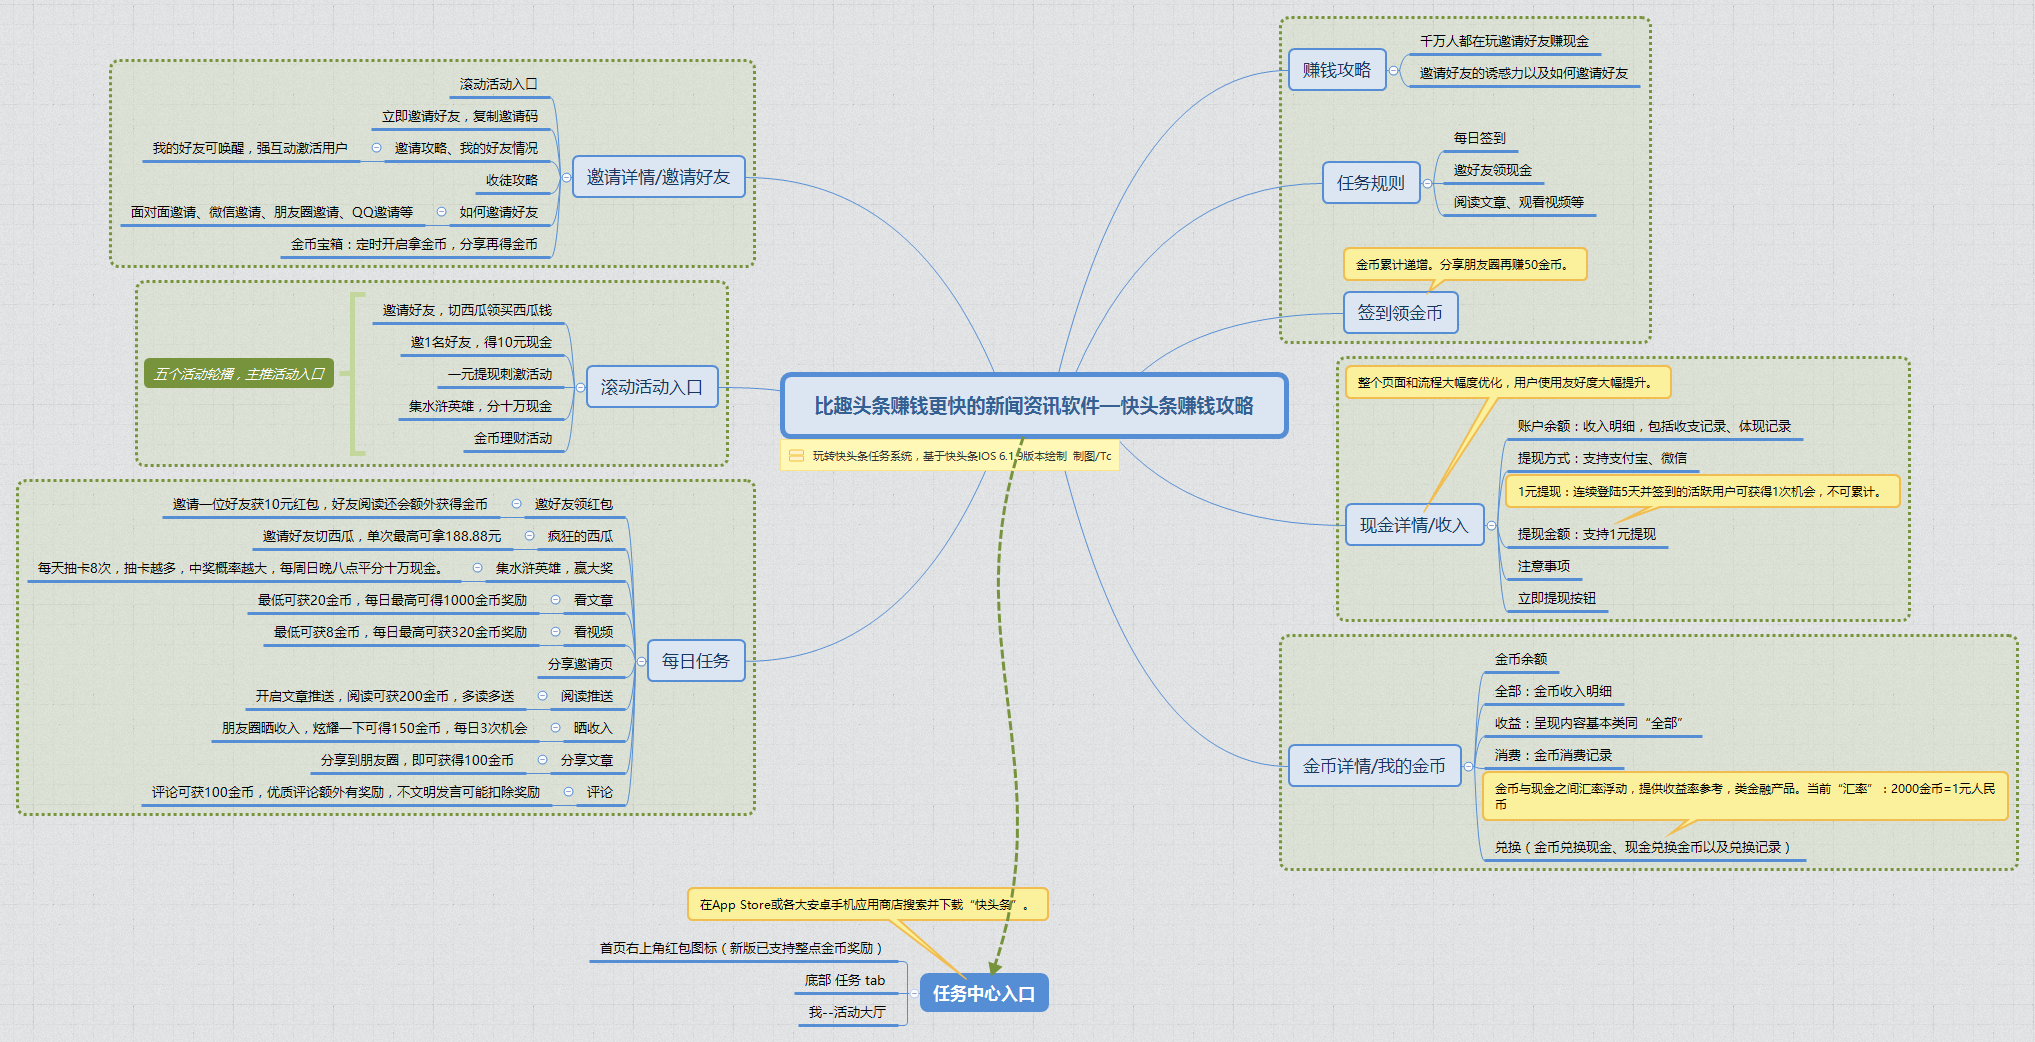
Task: Select the 任务规则 topic node
Action: pyautogui.click(x=1371, y=183)
